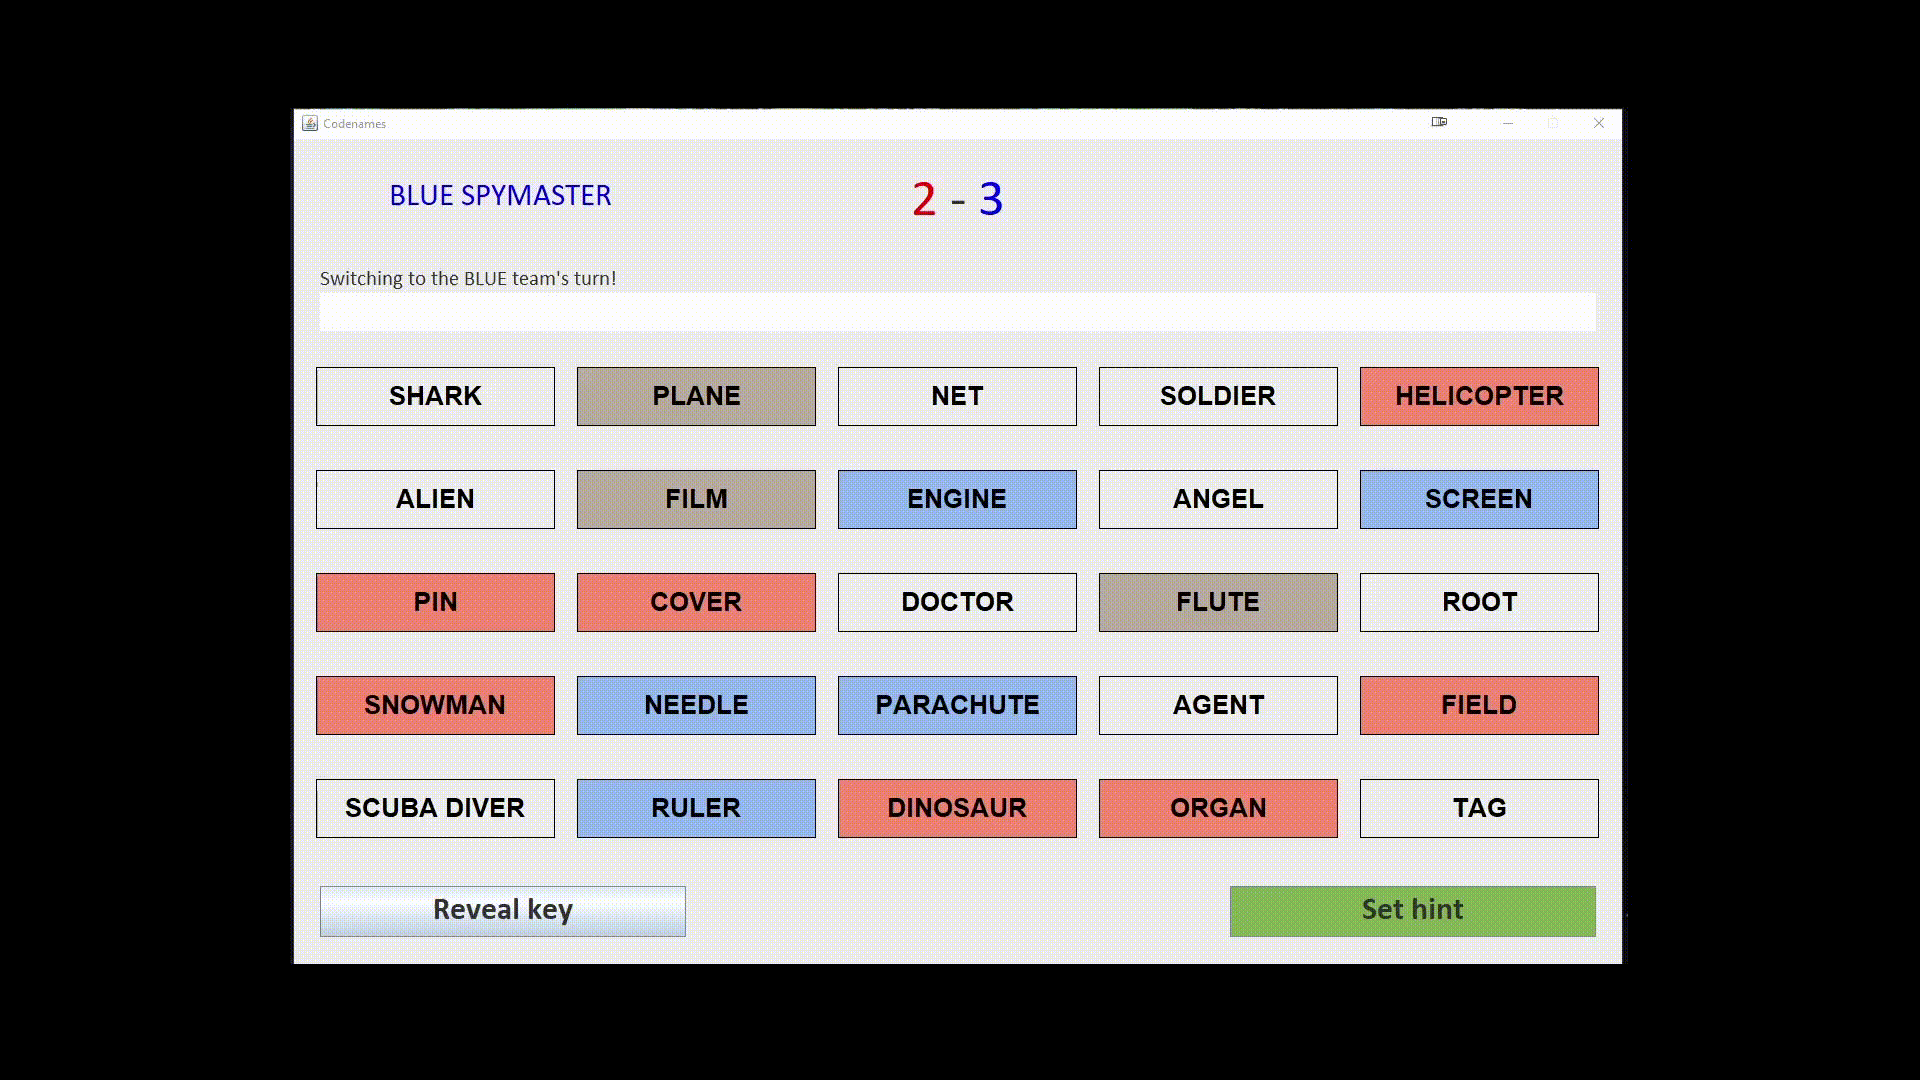
Task: Click the PLANE tan card
Action: pos(696,396)
